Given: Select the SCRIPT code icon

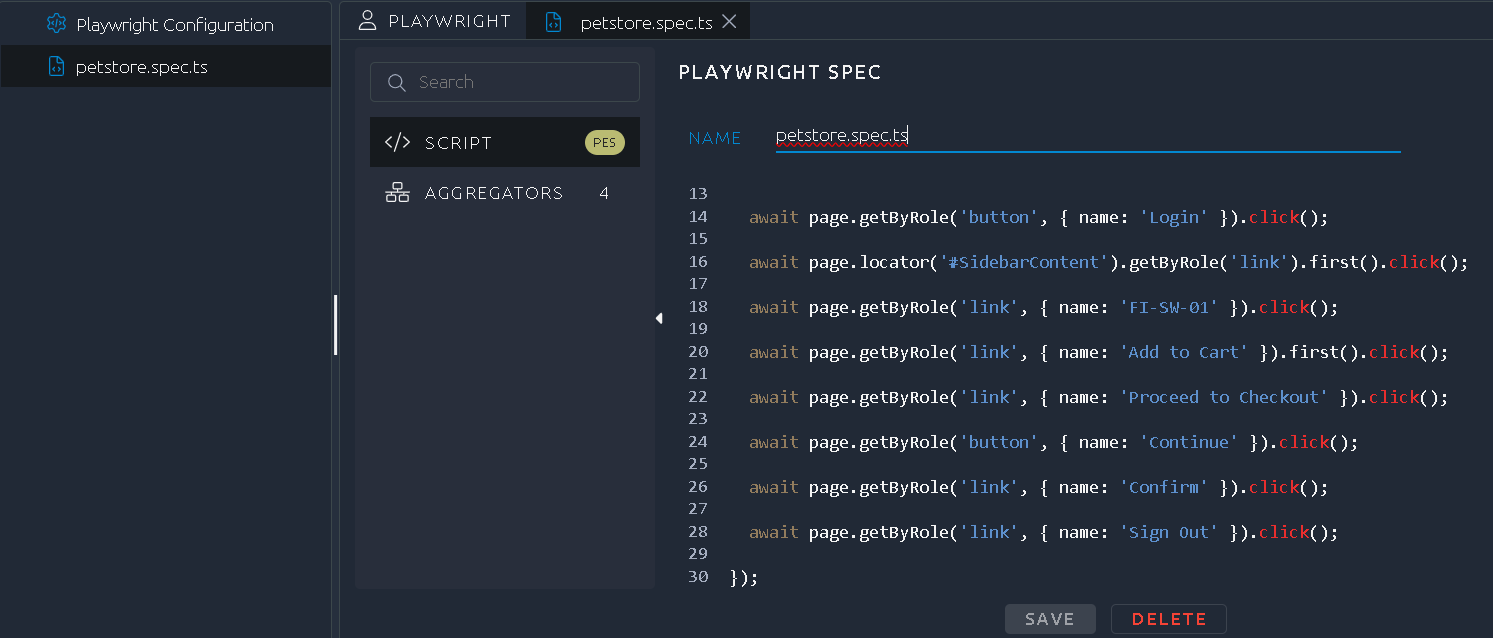Looking at the screenshot, I should click(397, 142).
